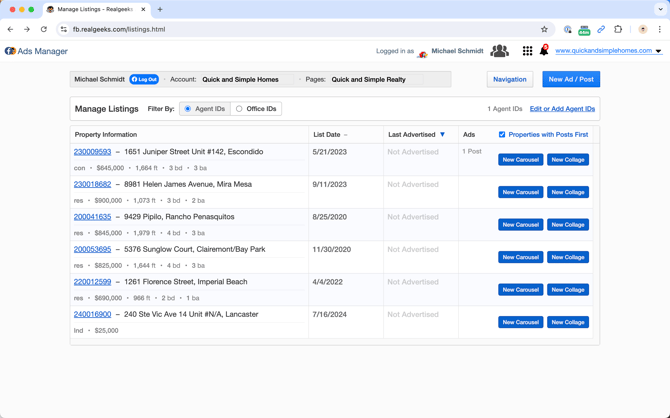Click the first extension icon after the star
This screenshot has width=670, height=418.
567,29
